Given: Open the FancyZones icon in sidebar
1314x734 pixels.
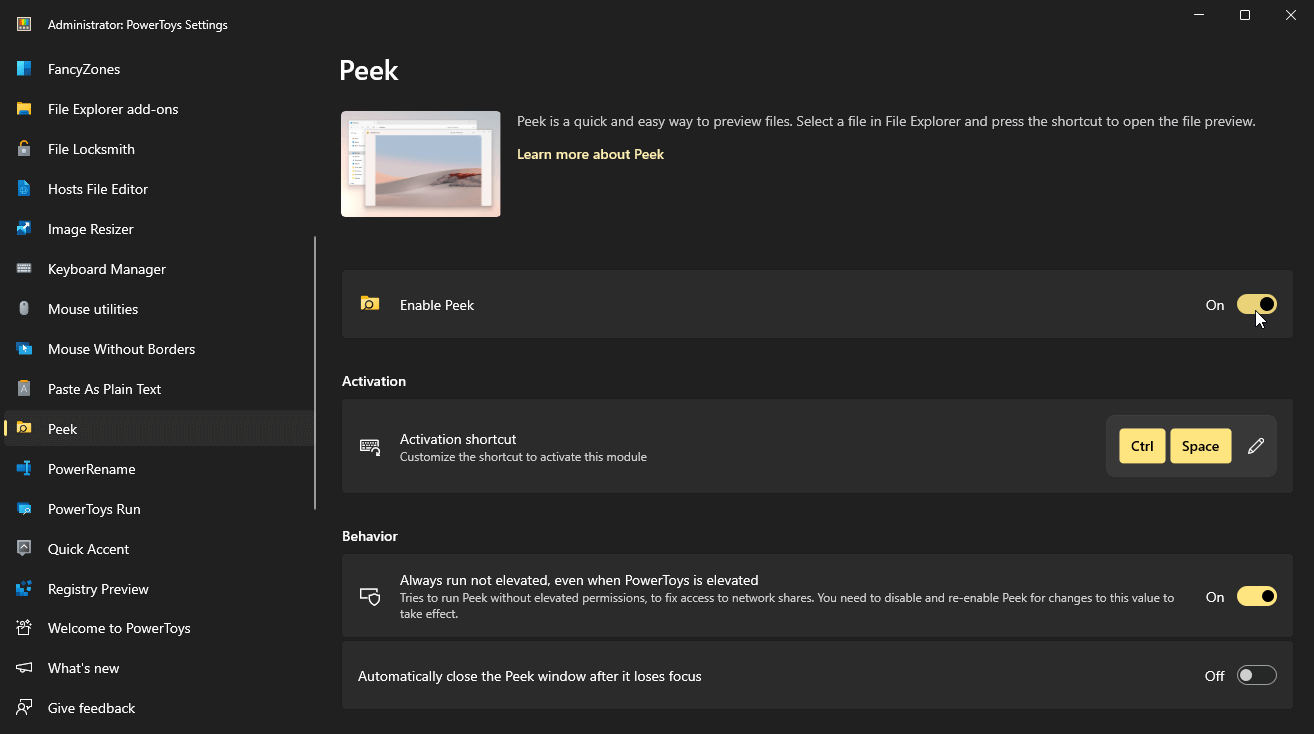Looking at the screenshot, I should tap(24, 69).
